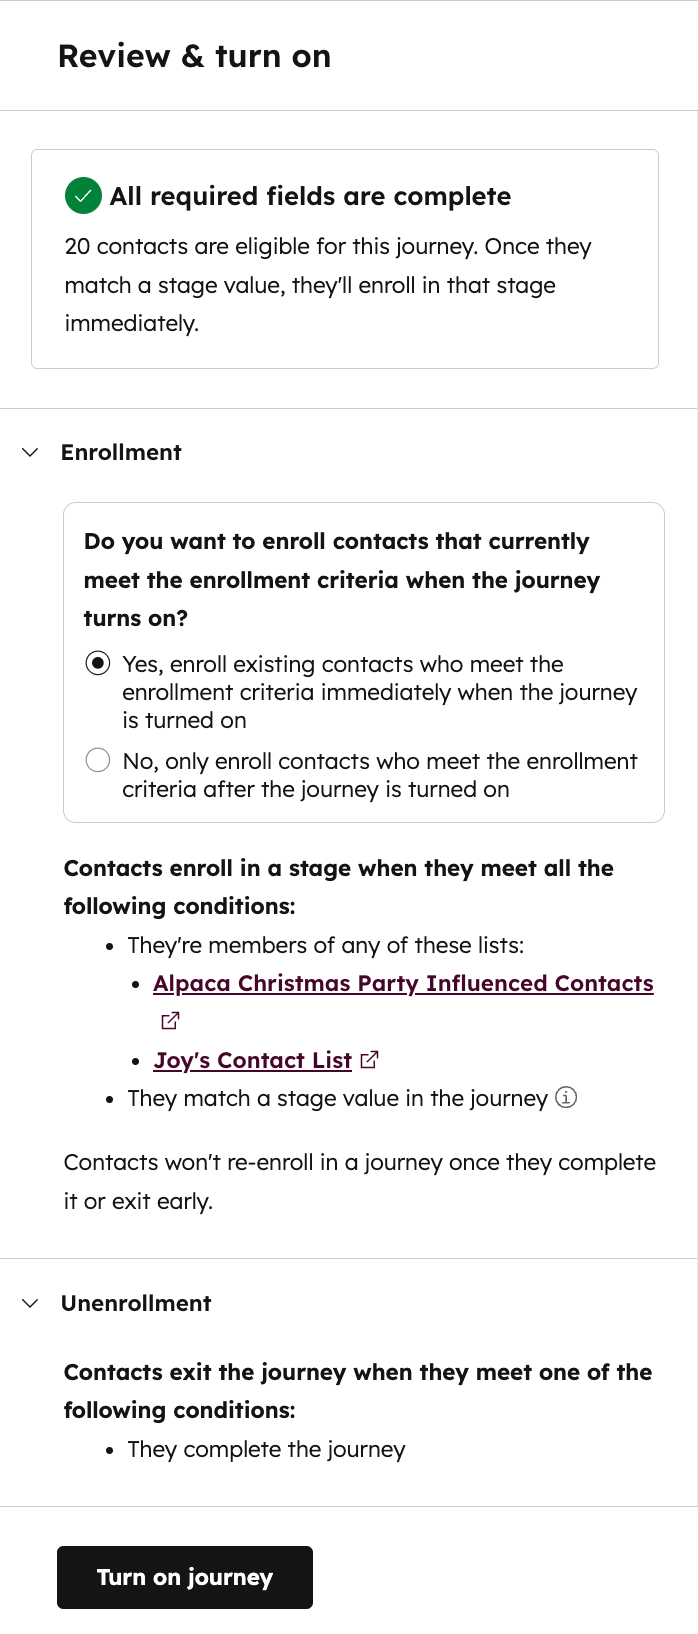
Task: Click the green checkmark success icon
Action: click(84, 196)
